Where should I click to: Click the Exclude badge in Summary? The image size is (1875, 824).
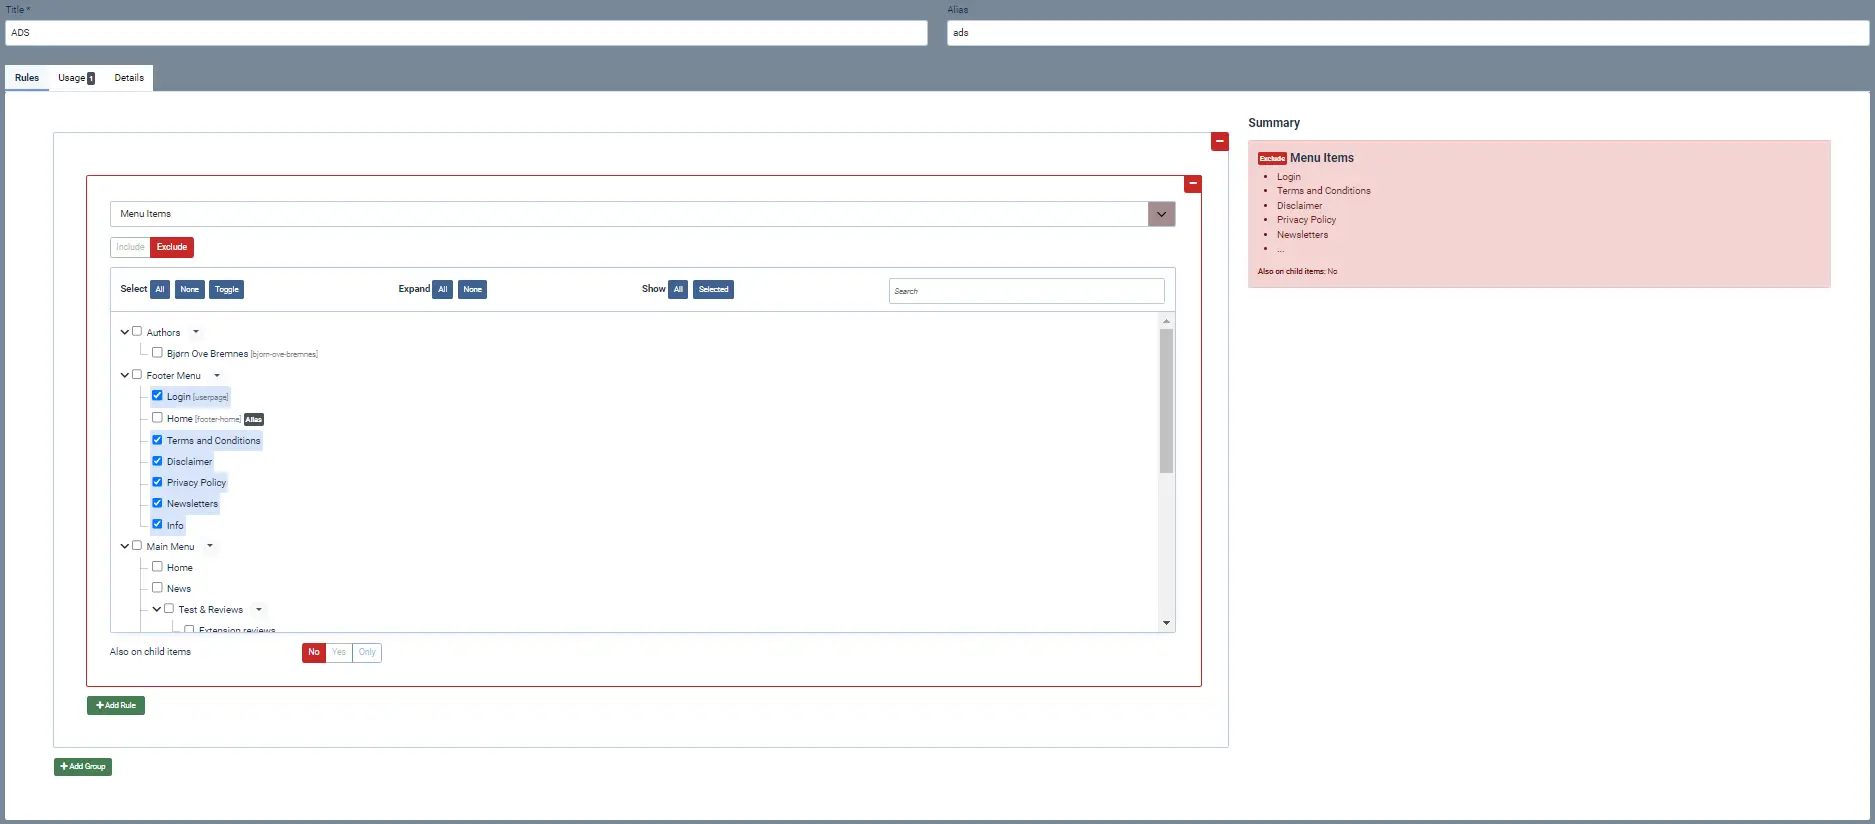(1272, 158)
